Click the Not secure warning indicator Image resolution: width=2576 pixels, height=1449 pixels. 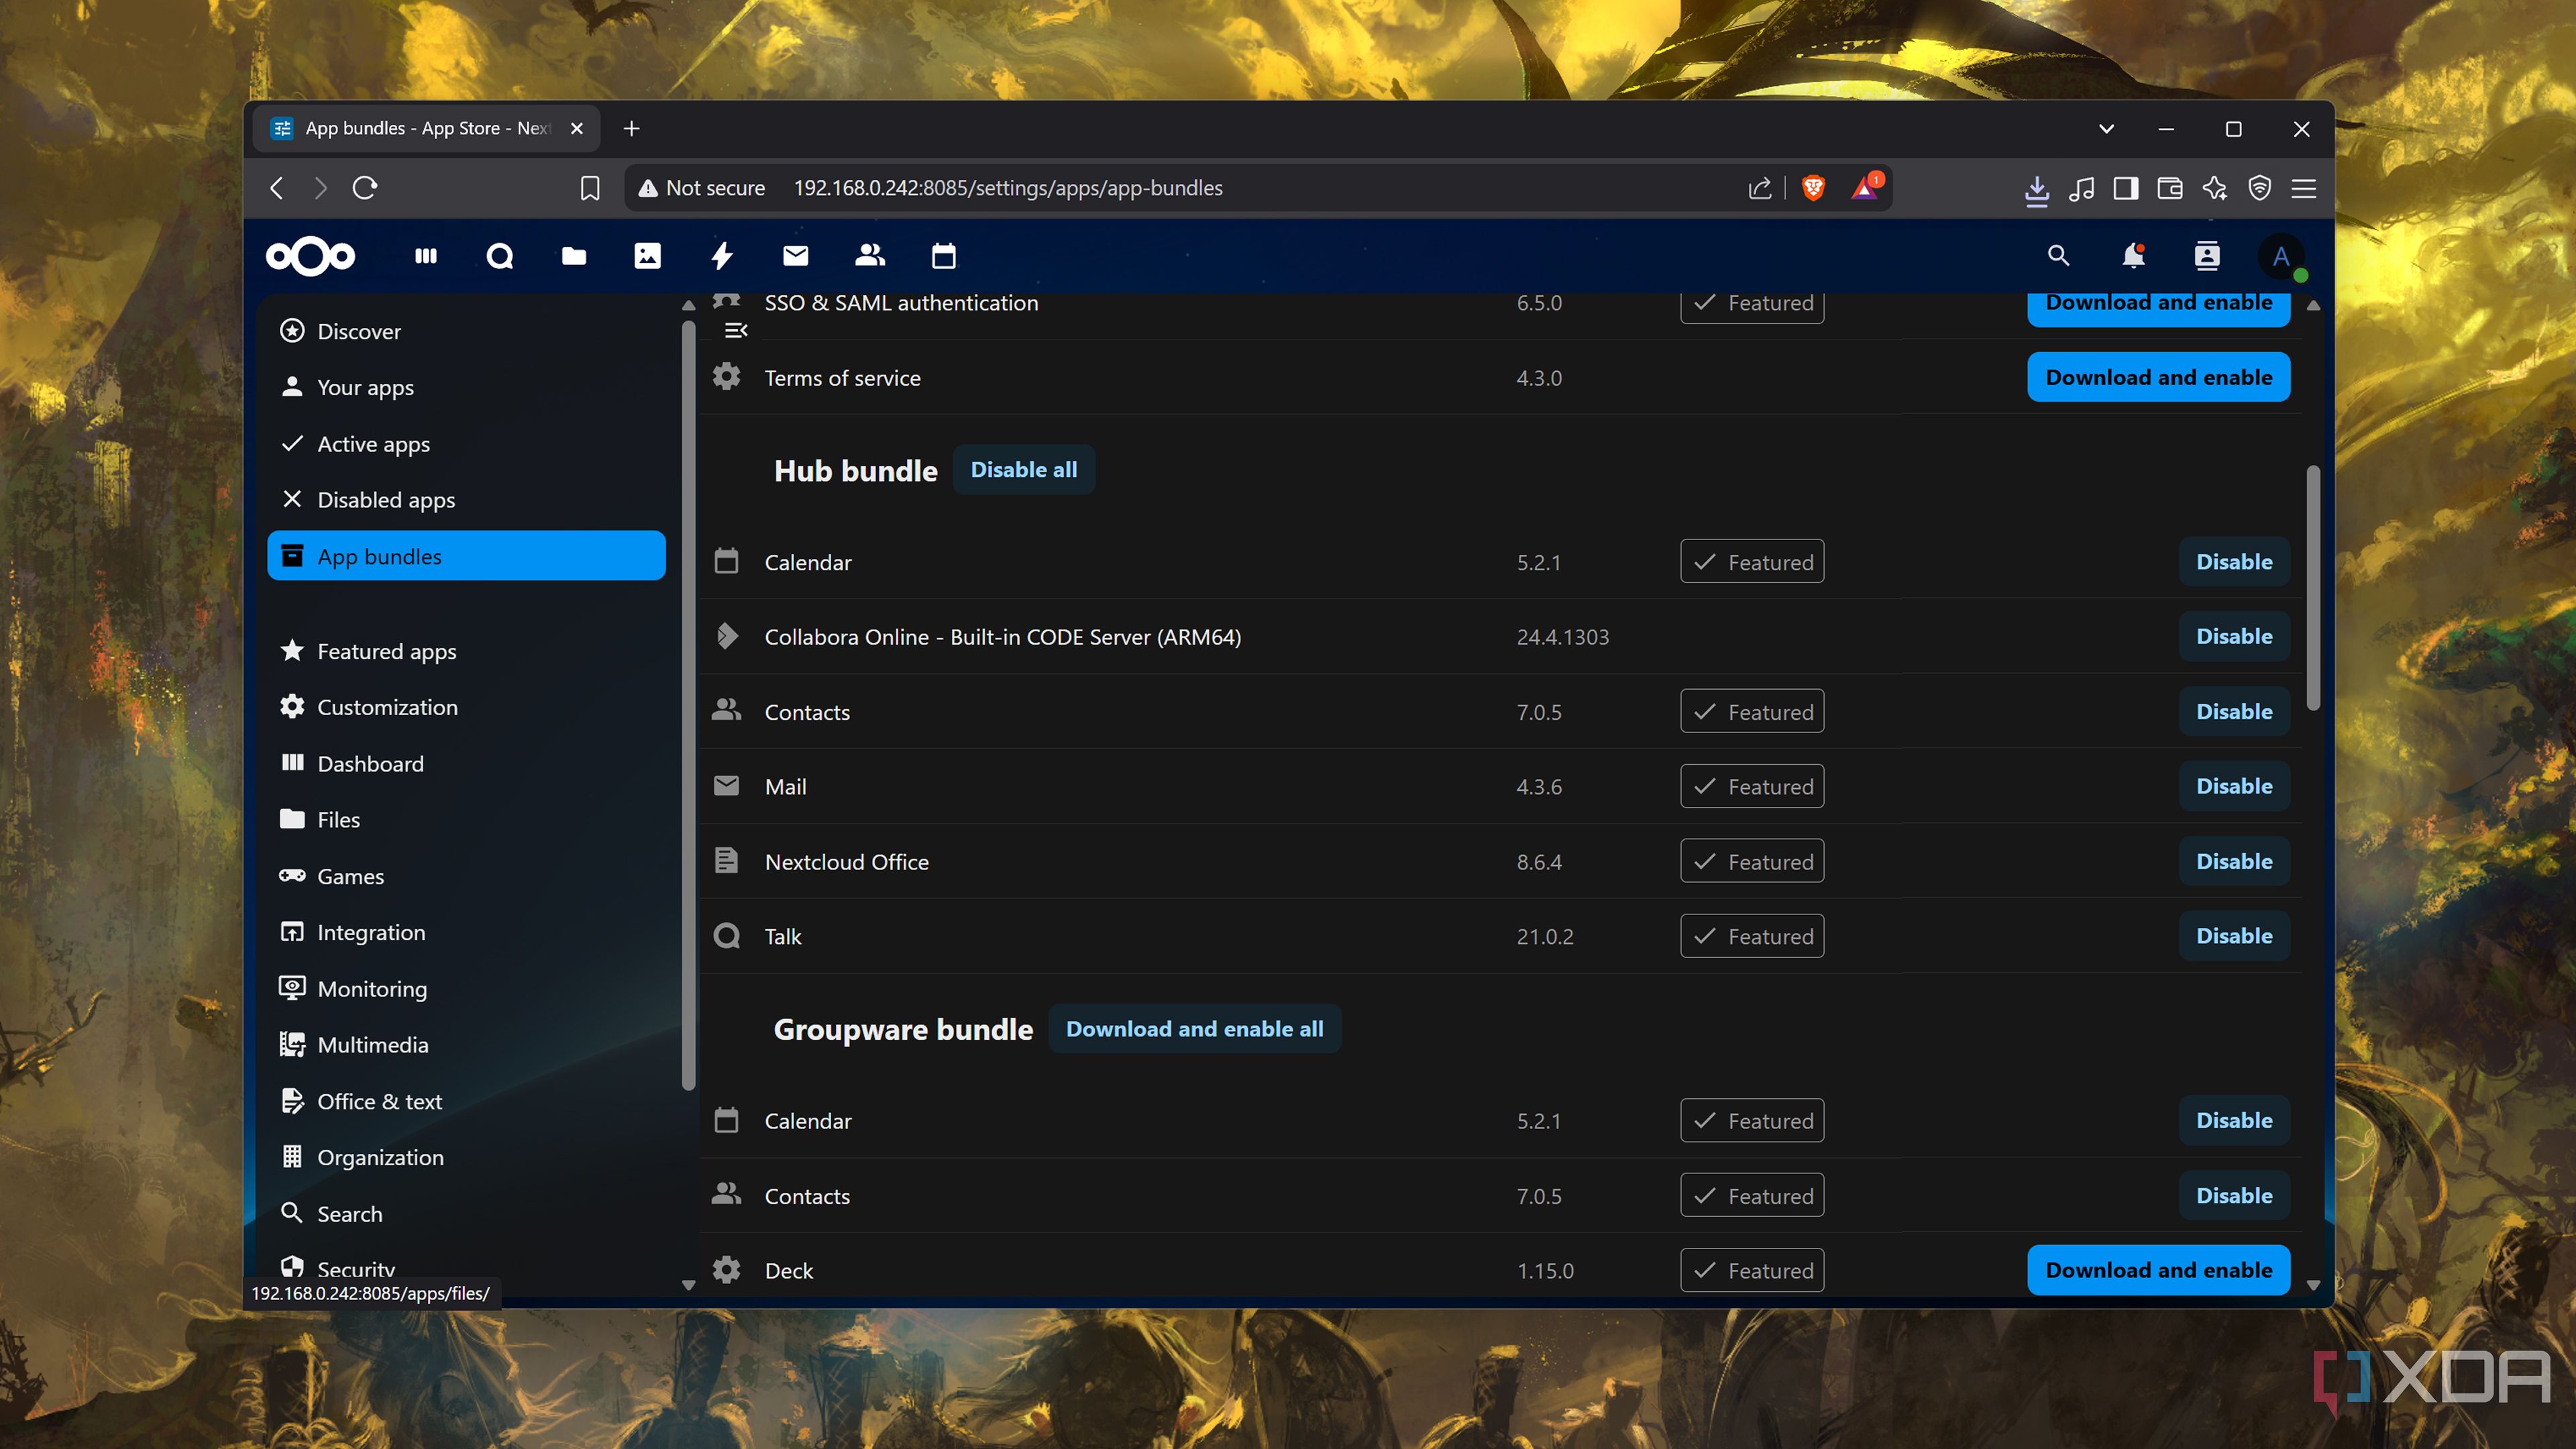coord(702,188)
